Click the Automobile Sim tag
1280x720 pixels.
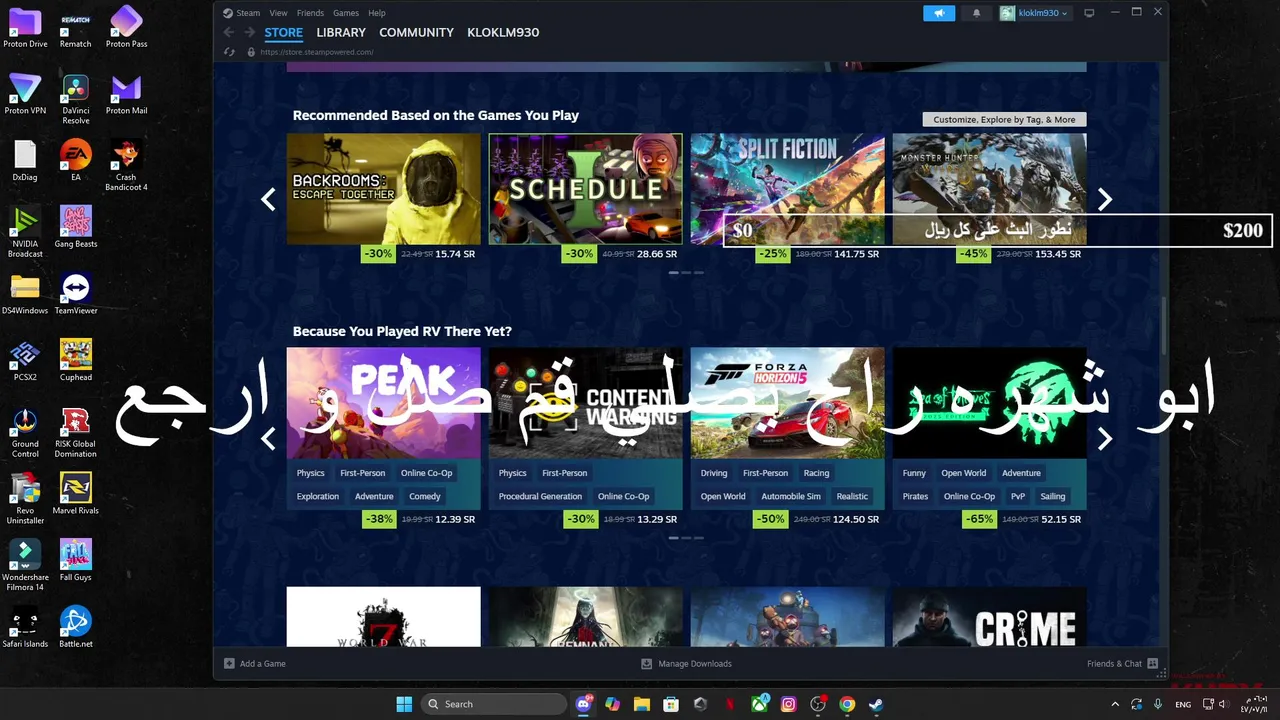[x=791, y=496]
